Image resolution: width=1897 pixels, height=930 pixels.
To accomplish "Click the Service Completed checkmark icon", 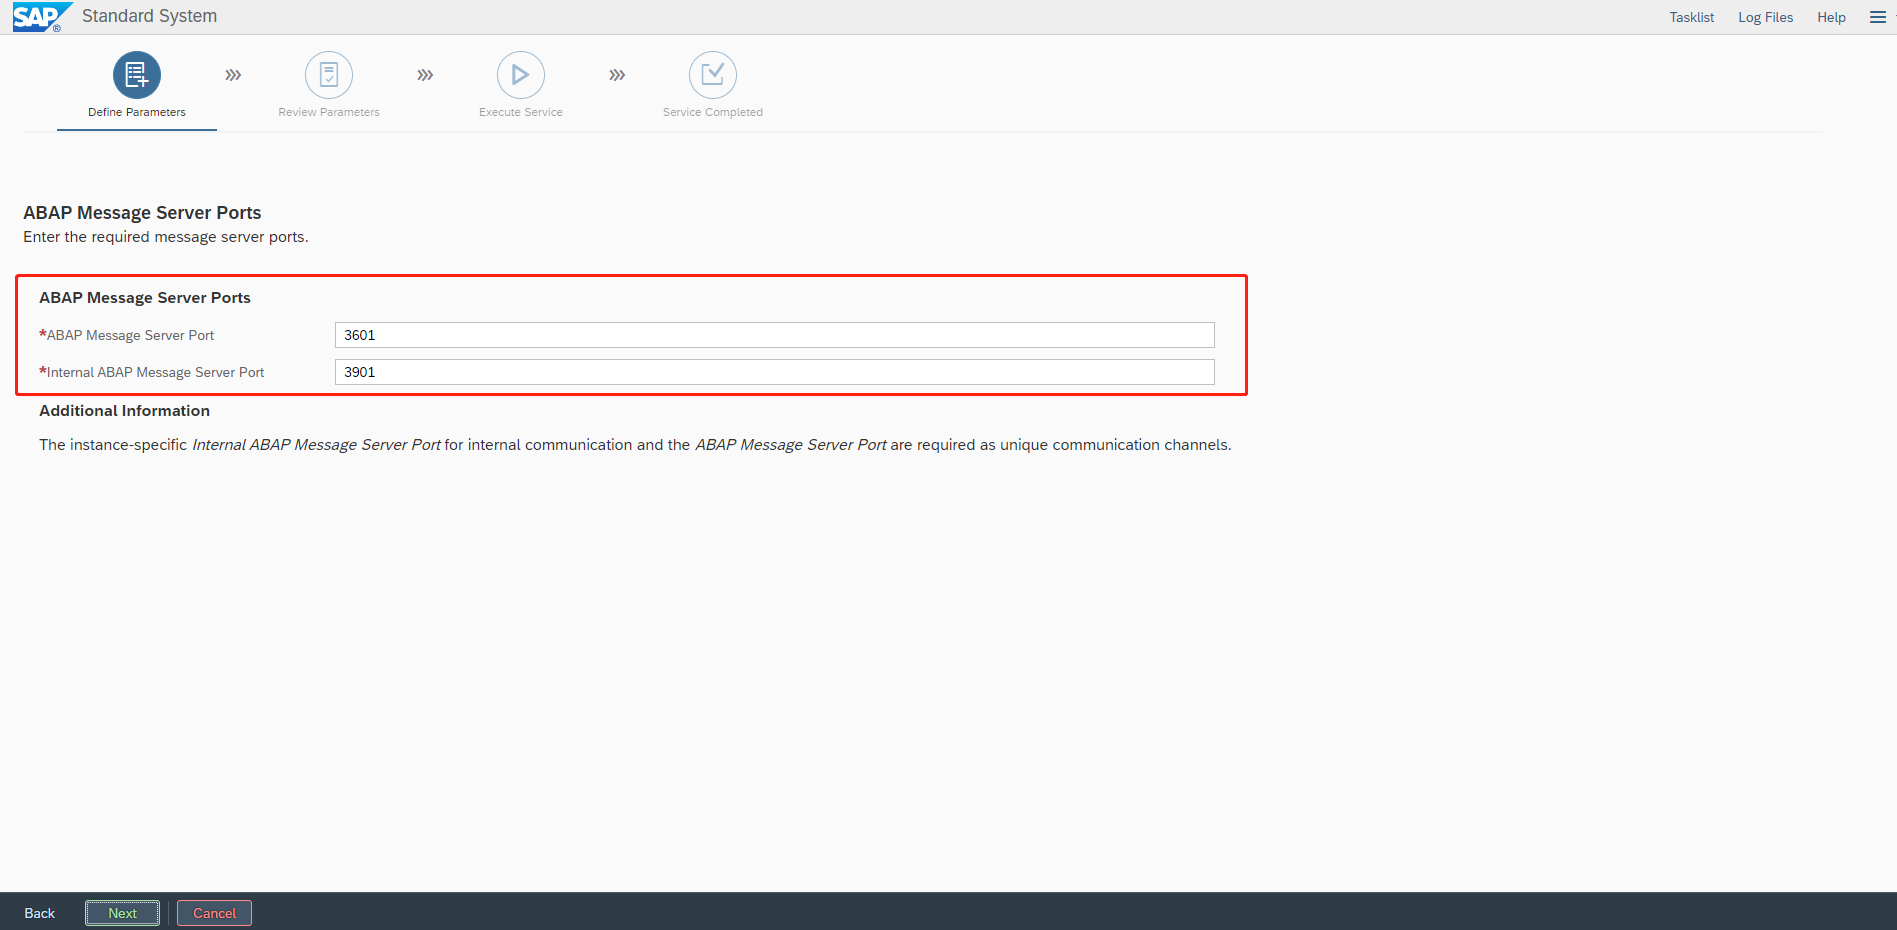I will click(713, 75).
